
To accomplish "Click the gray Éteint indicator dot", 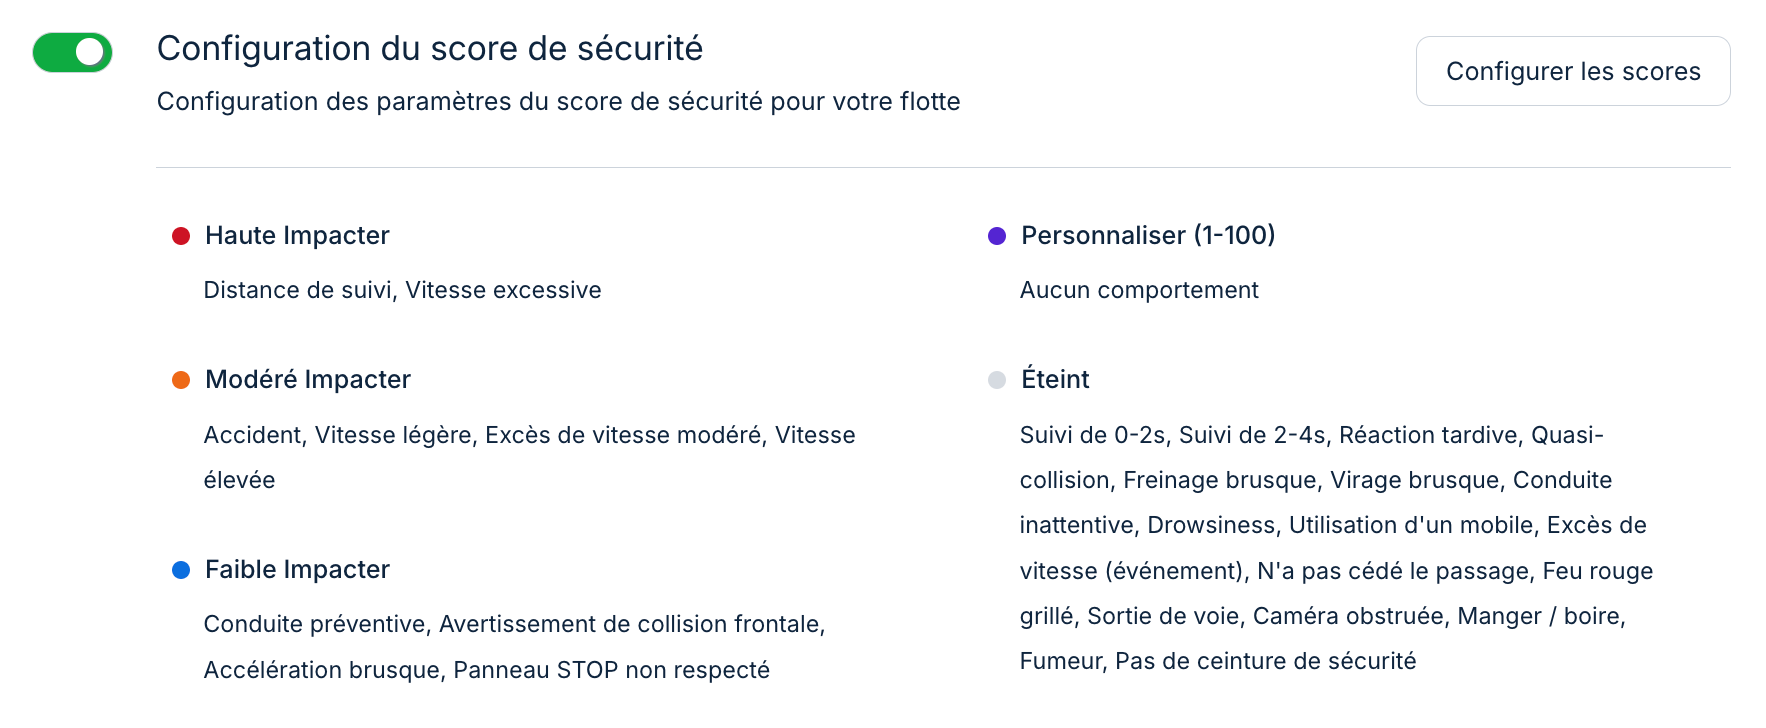I will (996, 379).
